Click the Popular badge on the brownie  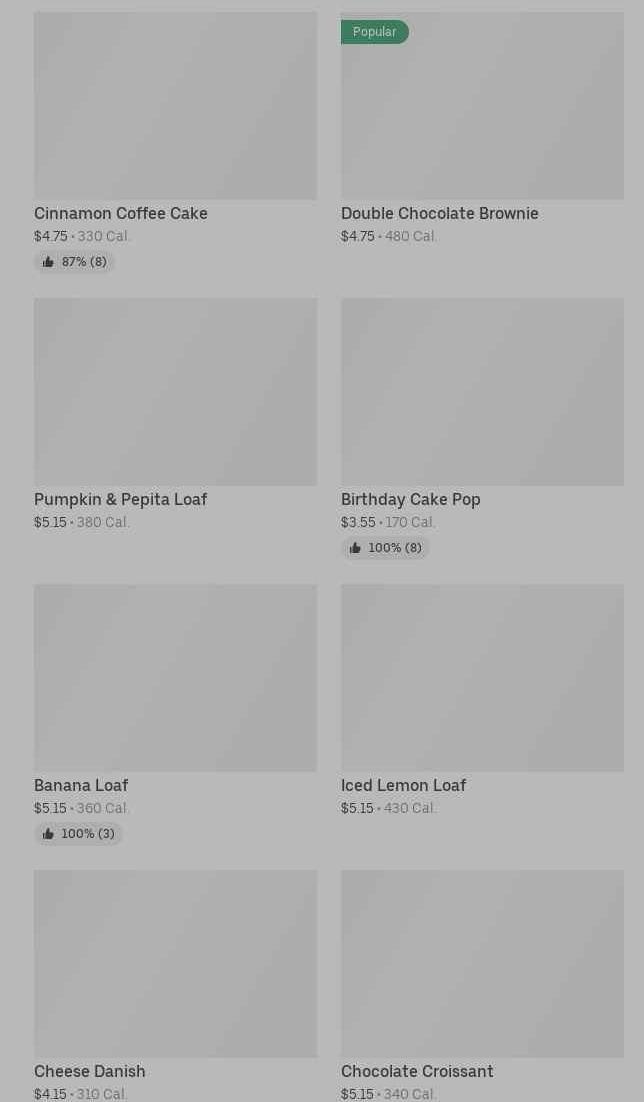374,32
